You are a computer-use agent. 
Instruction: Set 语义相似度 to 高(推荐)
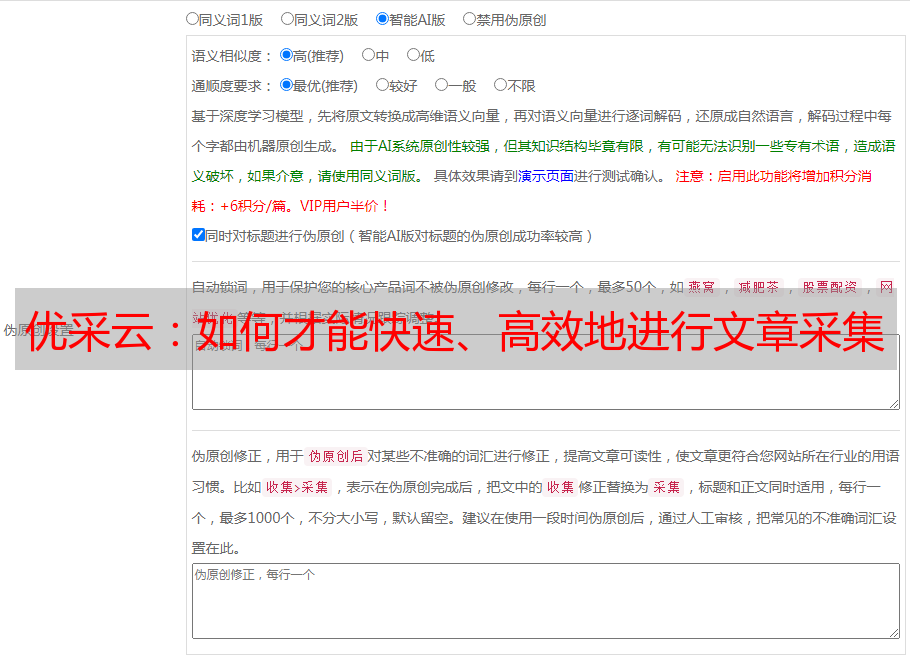(286, 55)
